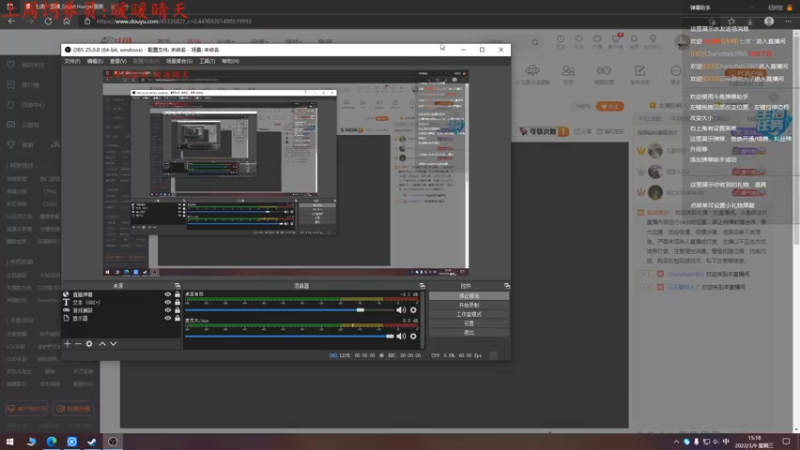Click the OBS preview canvas
The width and height of the screenshot is (800, 450).
tap(286, 173)
